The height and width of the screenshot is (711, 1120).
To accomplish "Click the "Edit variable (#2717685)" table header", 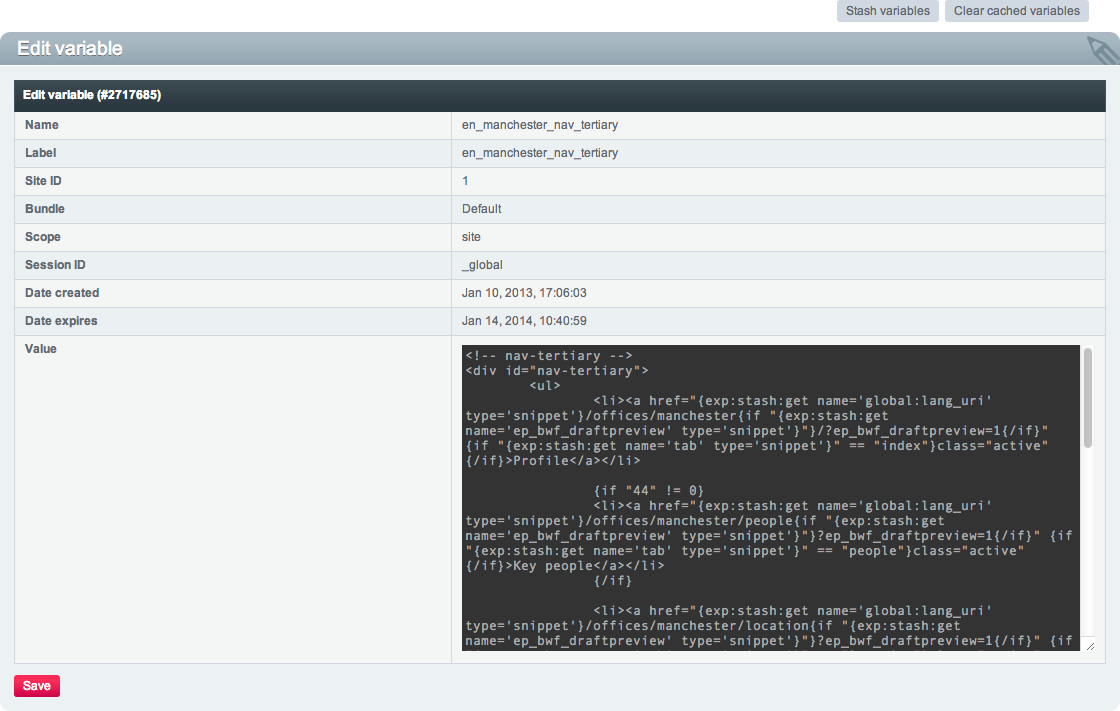I will 92,95.
